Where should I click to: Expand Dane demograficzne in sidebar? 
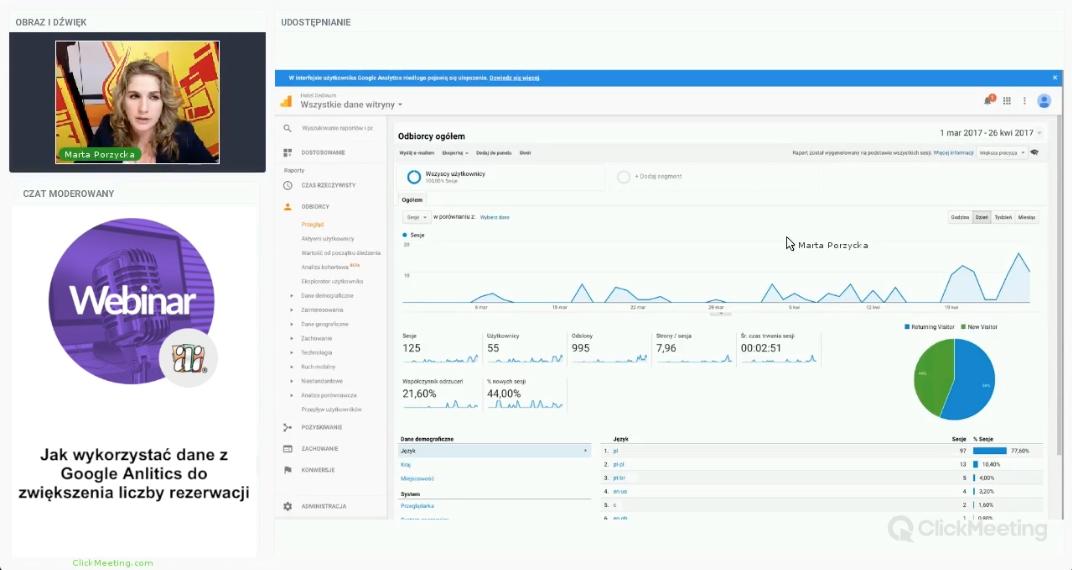coord(326,296)
